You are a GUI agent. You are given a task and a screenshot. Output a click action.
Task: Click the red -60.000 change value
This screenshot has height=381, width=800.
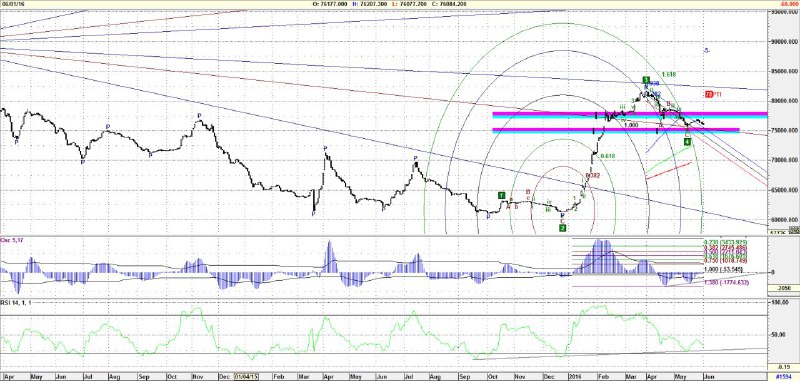tap(789, 4)
